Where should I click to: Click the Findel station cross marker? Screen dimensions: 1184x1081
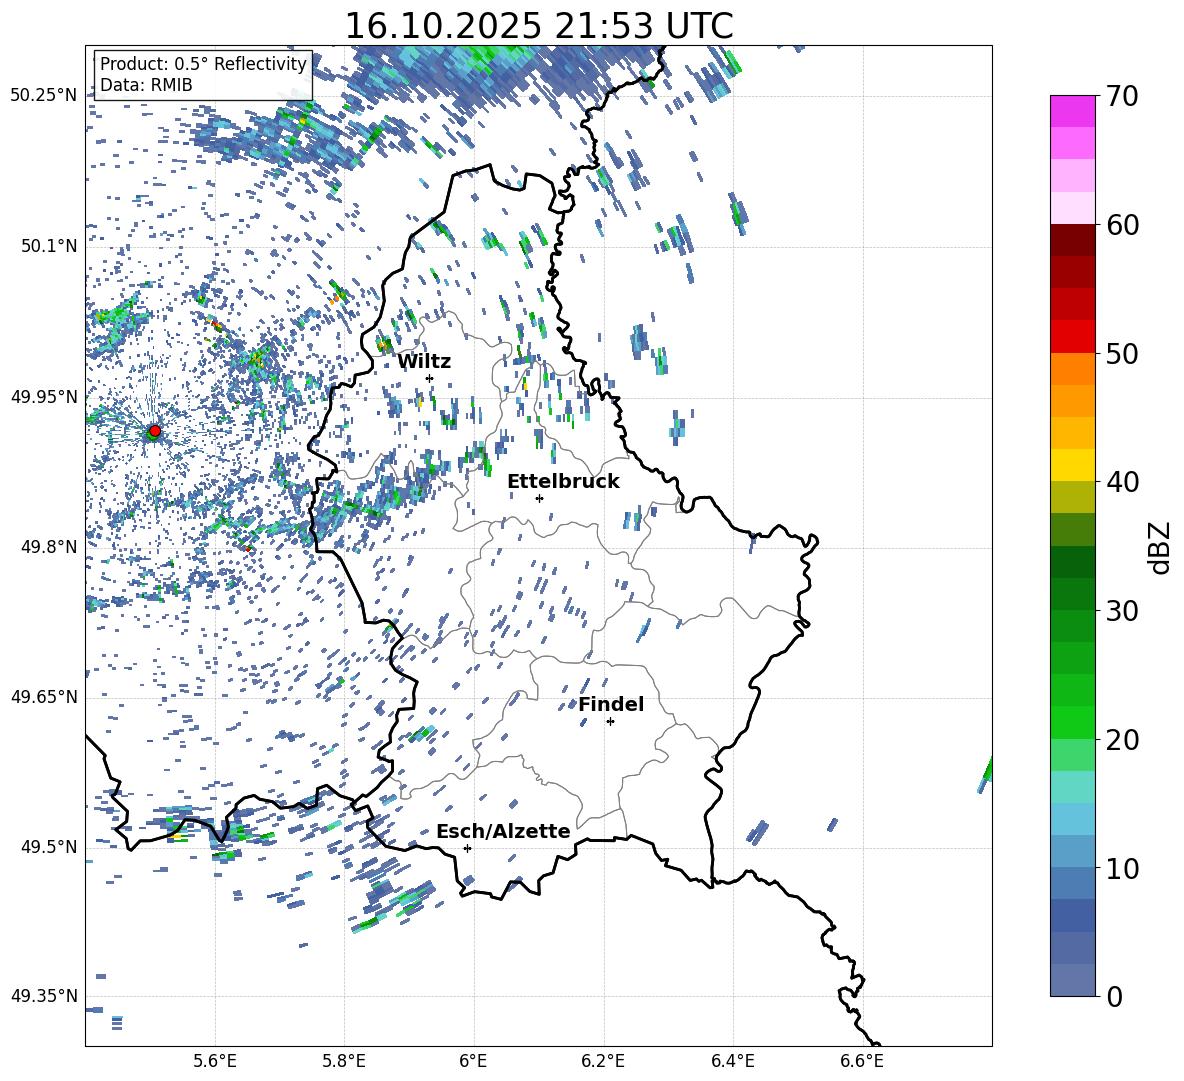pyautogui.click(x=610, y=721)
